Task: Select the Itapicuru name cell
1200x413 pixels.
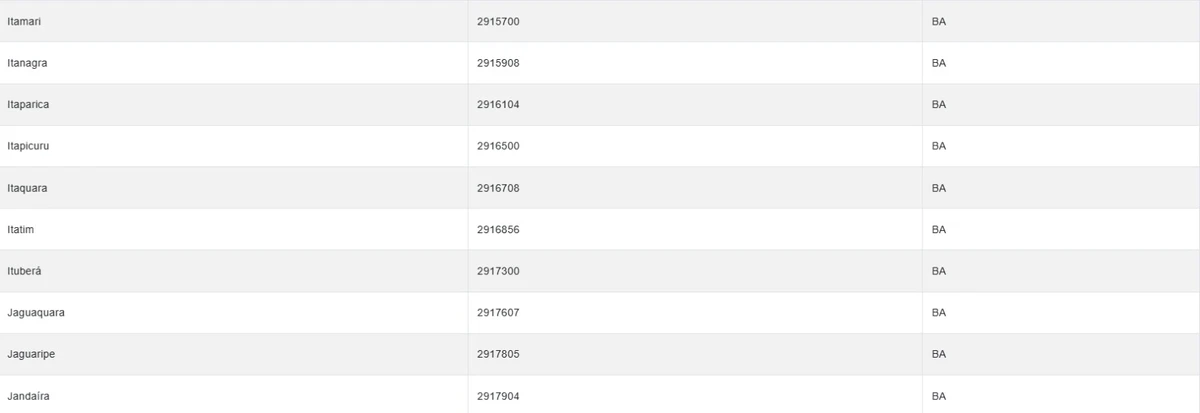Action: (x=28, y=146)
